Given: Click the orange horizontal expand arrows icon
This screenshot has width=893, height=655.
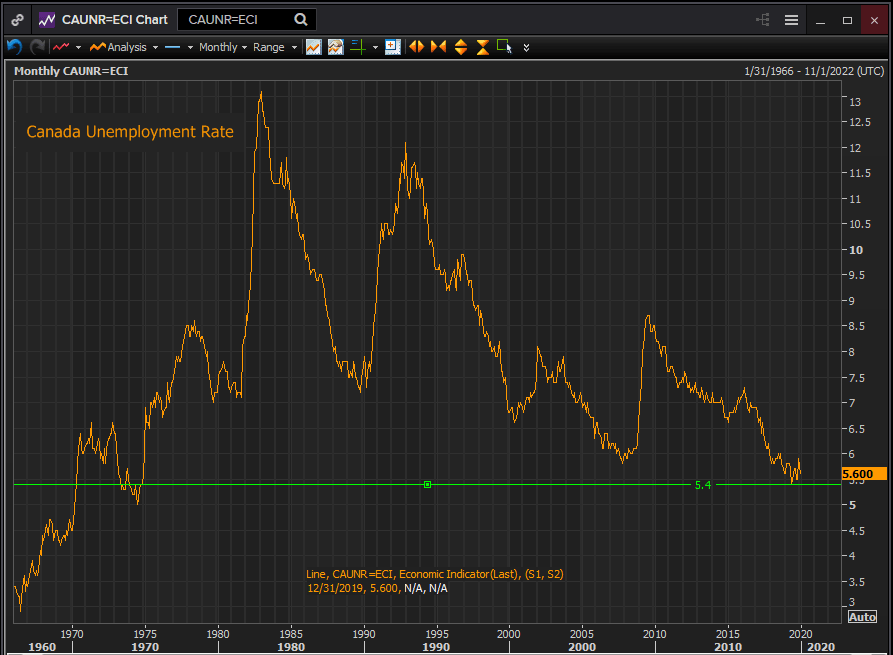Looking at the screenshot, I should [x=416, y=47].
